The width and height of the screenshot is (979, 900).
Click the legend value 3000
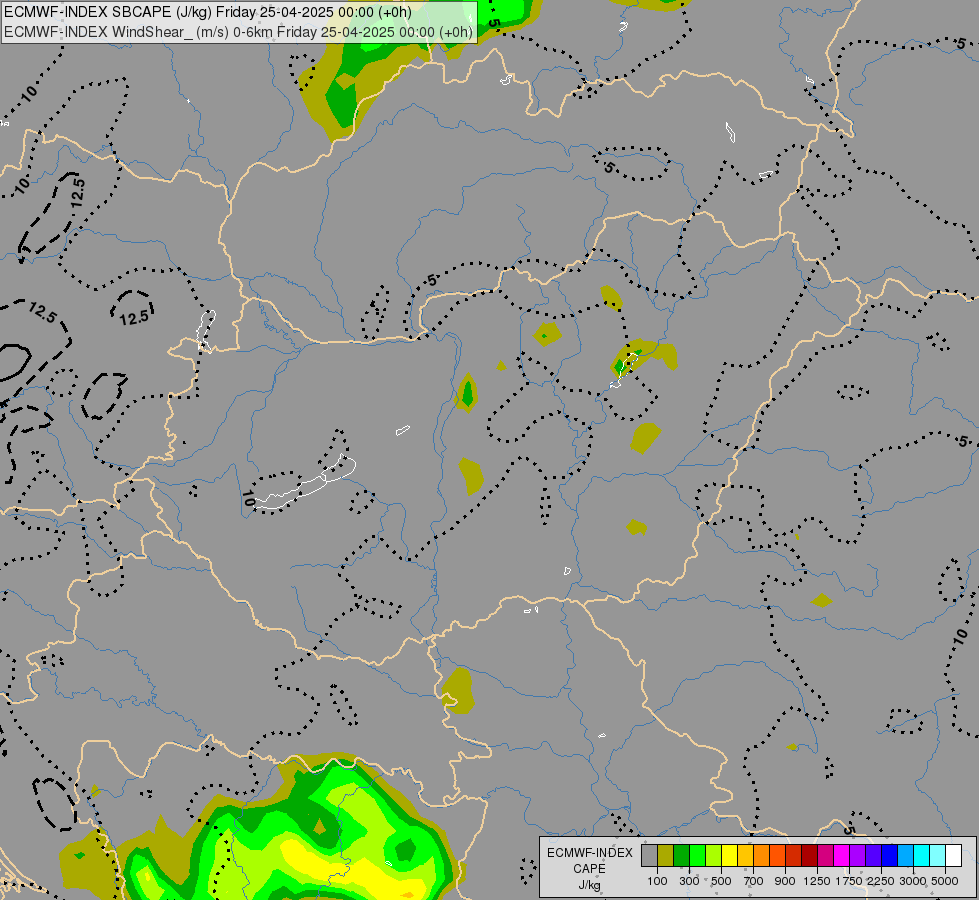913,881
